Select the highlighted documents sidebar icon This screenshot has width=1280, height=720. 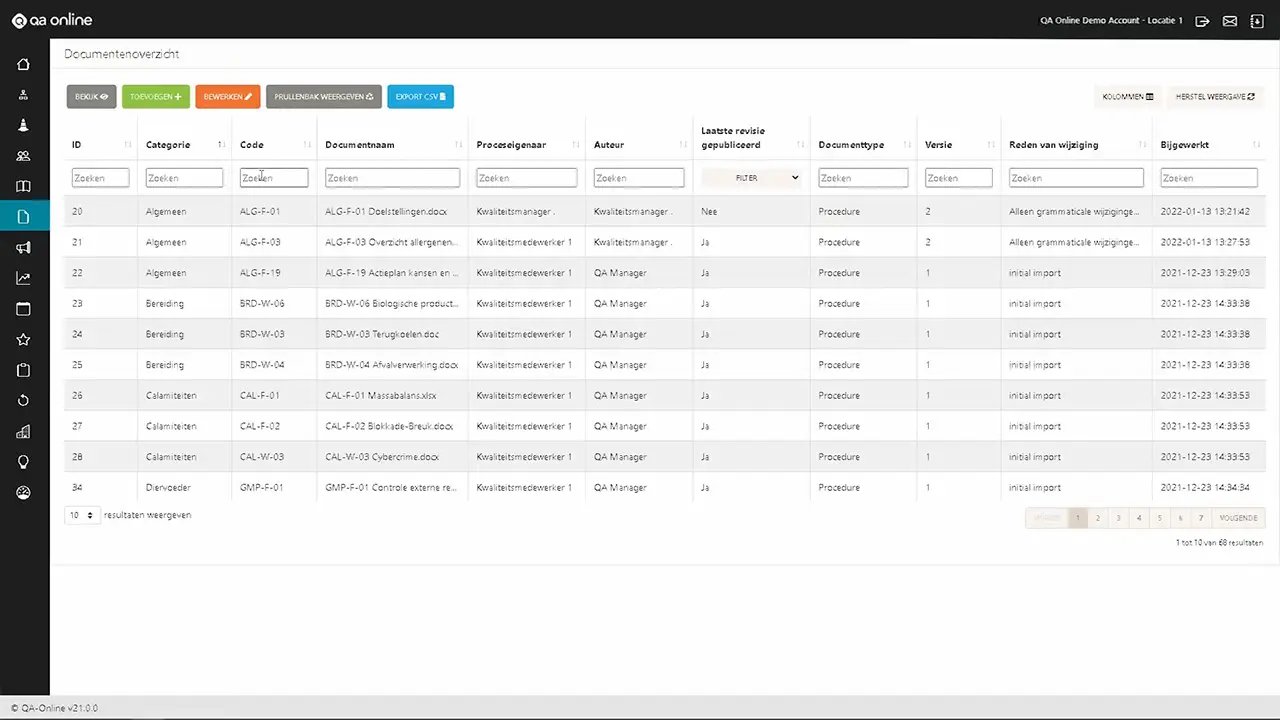pos(24,217)
